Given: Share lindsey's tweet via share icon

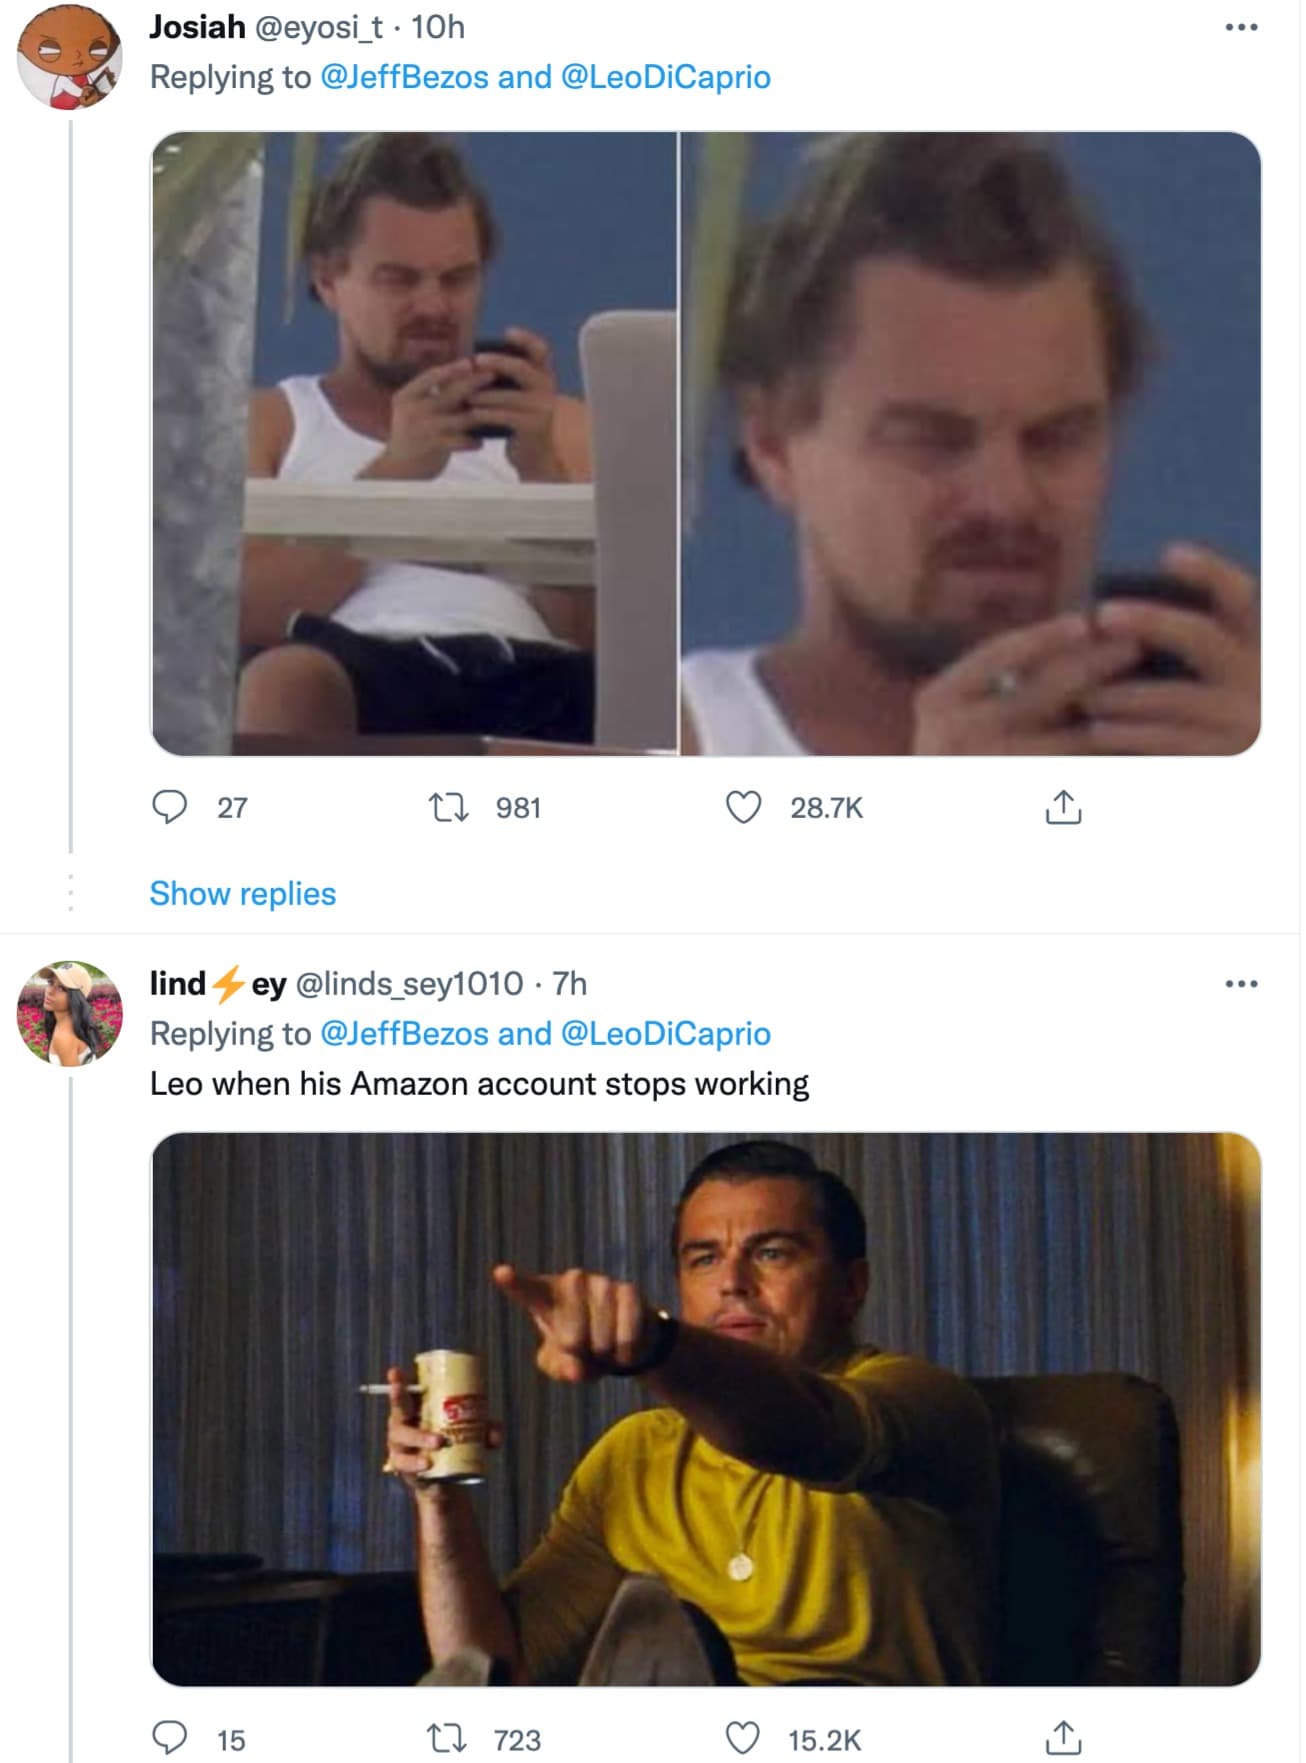Looking at the screenshot, I should 1063,1739.
